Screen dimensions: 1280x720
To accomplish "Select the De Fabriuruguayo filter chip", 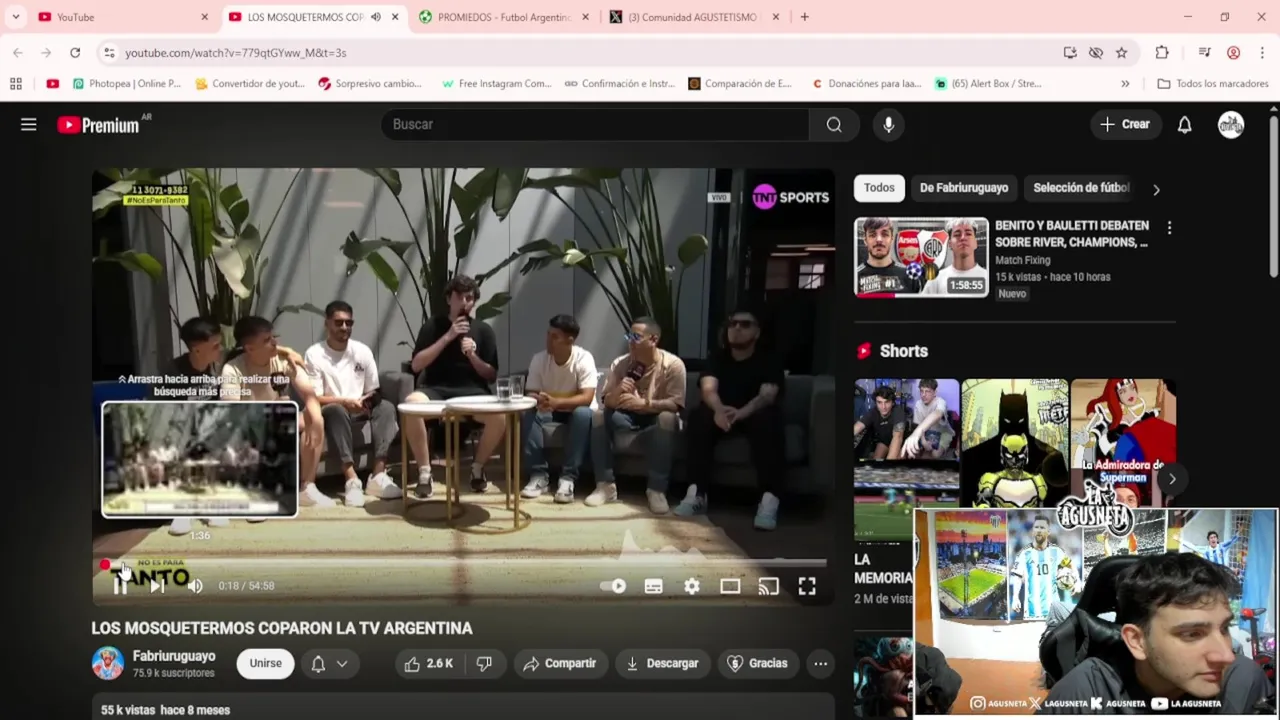I will point(964,188).
